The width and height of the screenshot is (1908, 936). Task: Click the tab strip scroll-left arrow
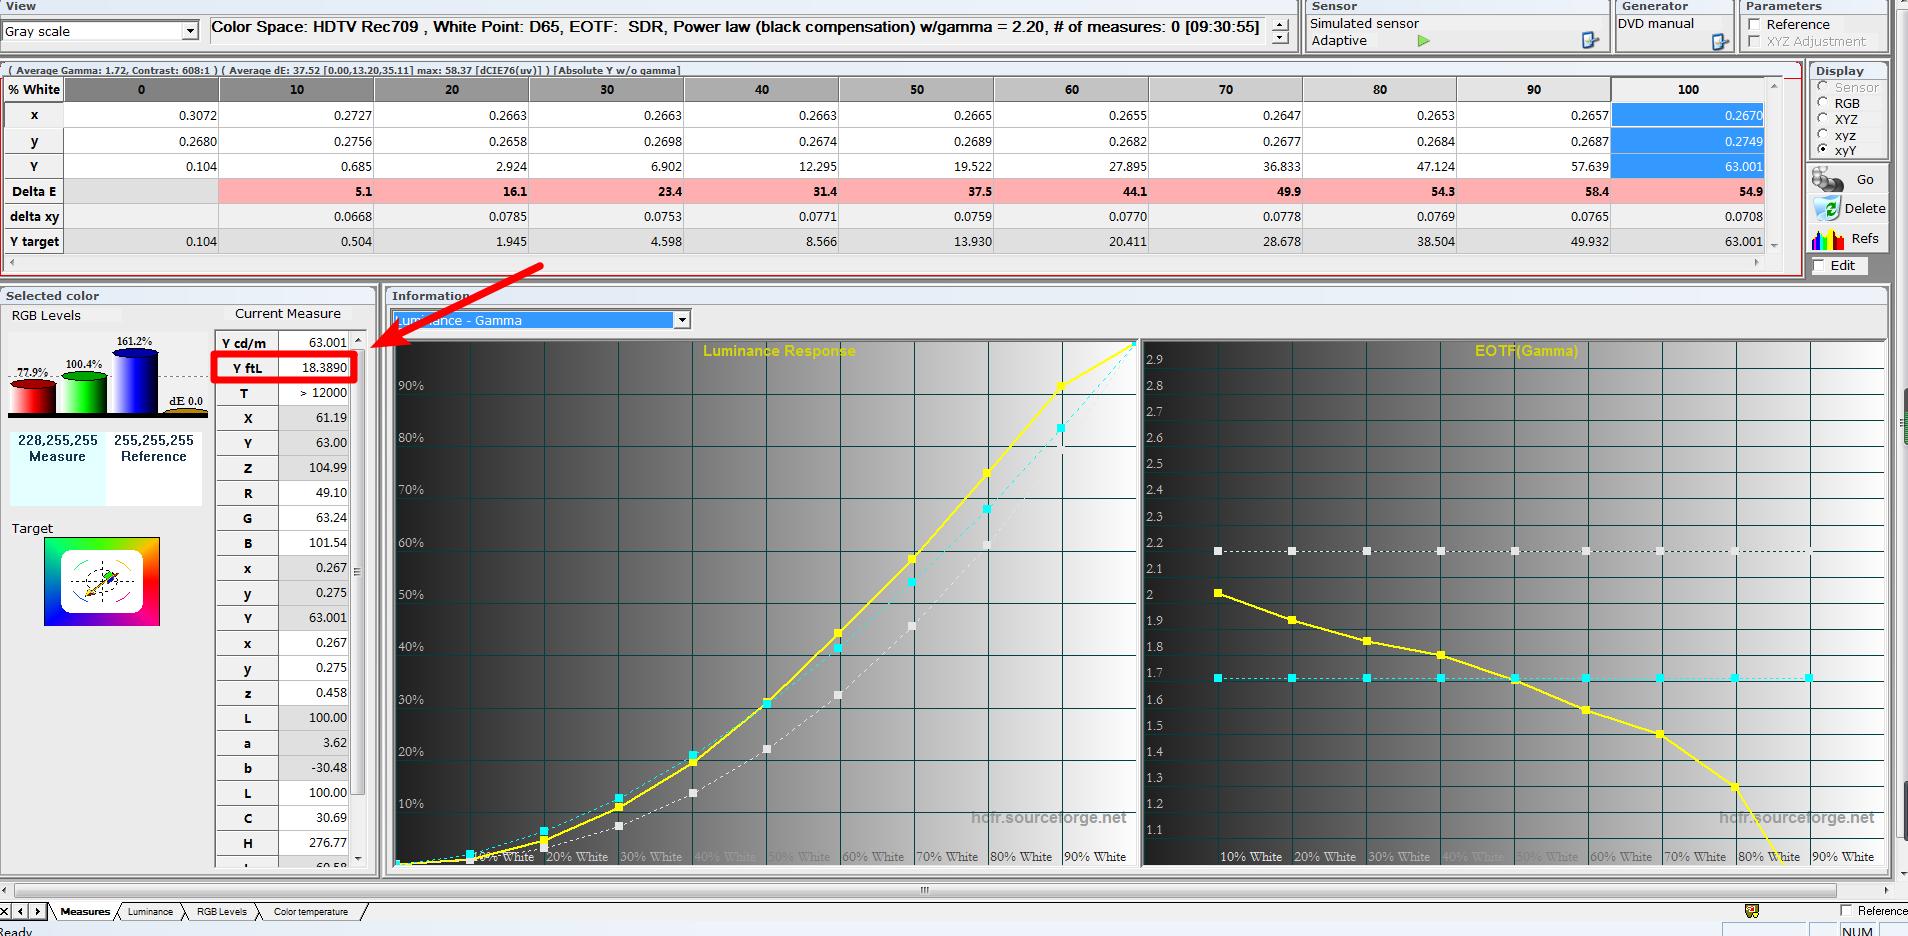(x=22, y=911)
